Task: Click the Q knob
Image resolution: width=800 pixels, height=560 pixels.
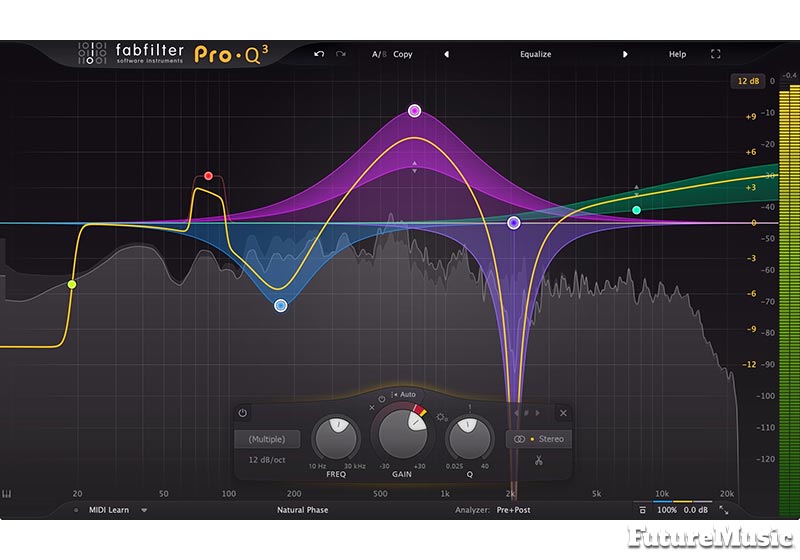Action: point(469,438)
